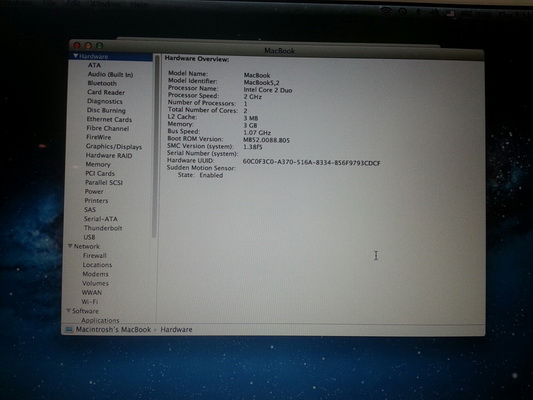The image size is (533, 400).
Task: Click Macintrosh's MacBook in path bar
Action: (114, 329)
